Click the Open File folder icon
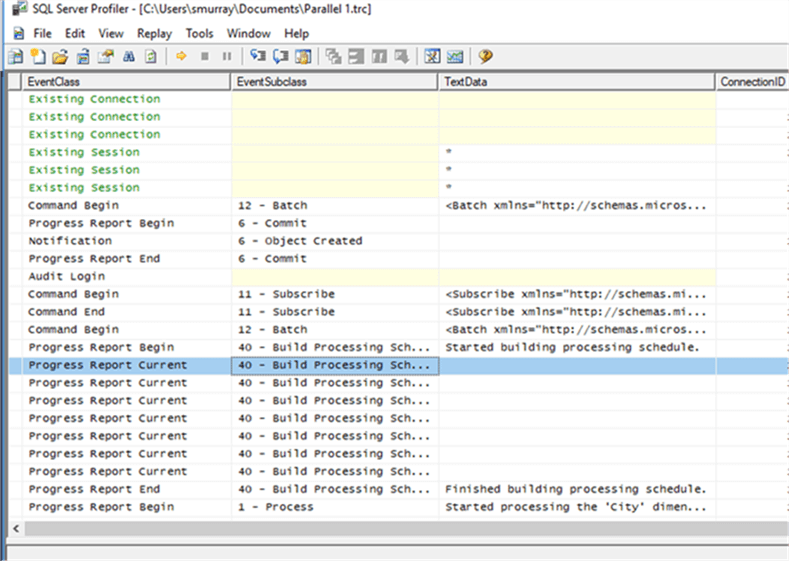 [x=60, y=57]
